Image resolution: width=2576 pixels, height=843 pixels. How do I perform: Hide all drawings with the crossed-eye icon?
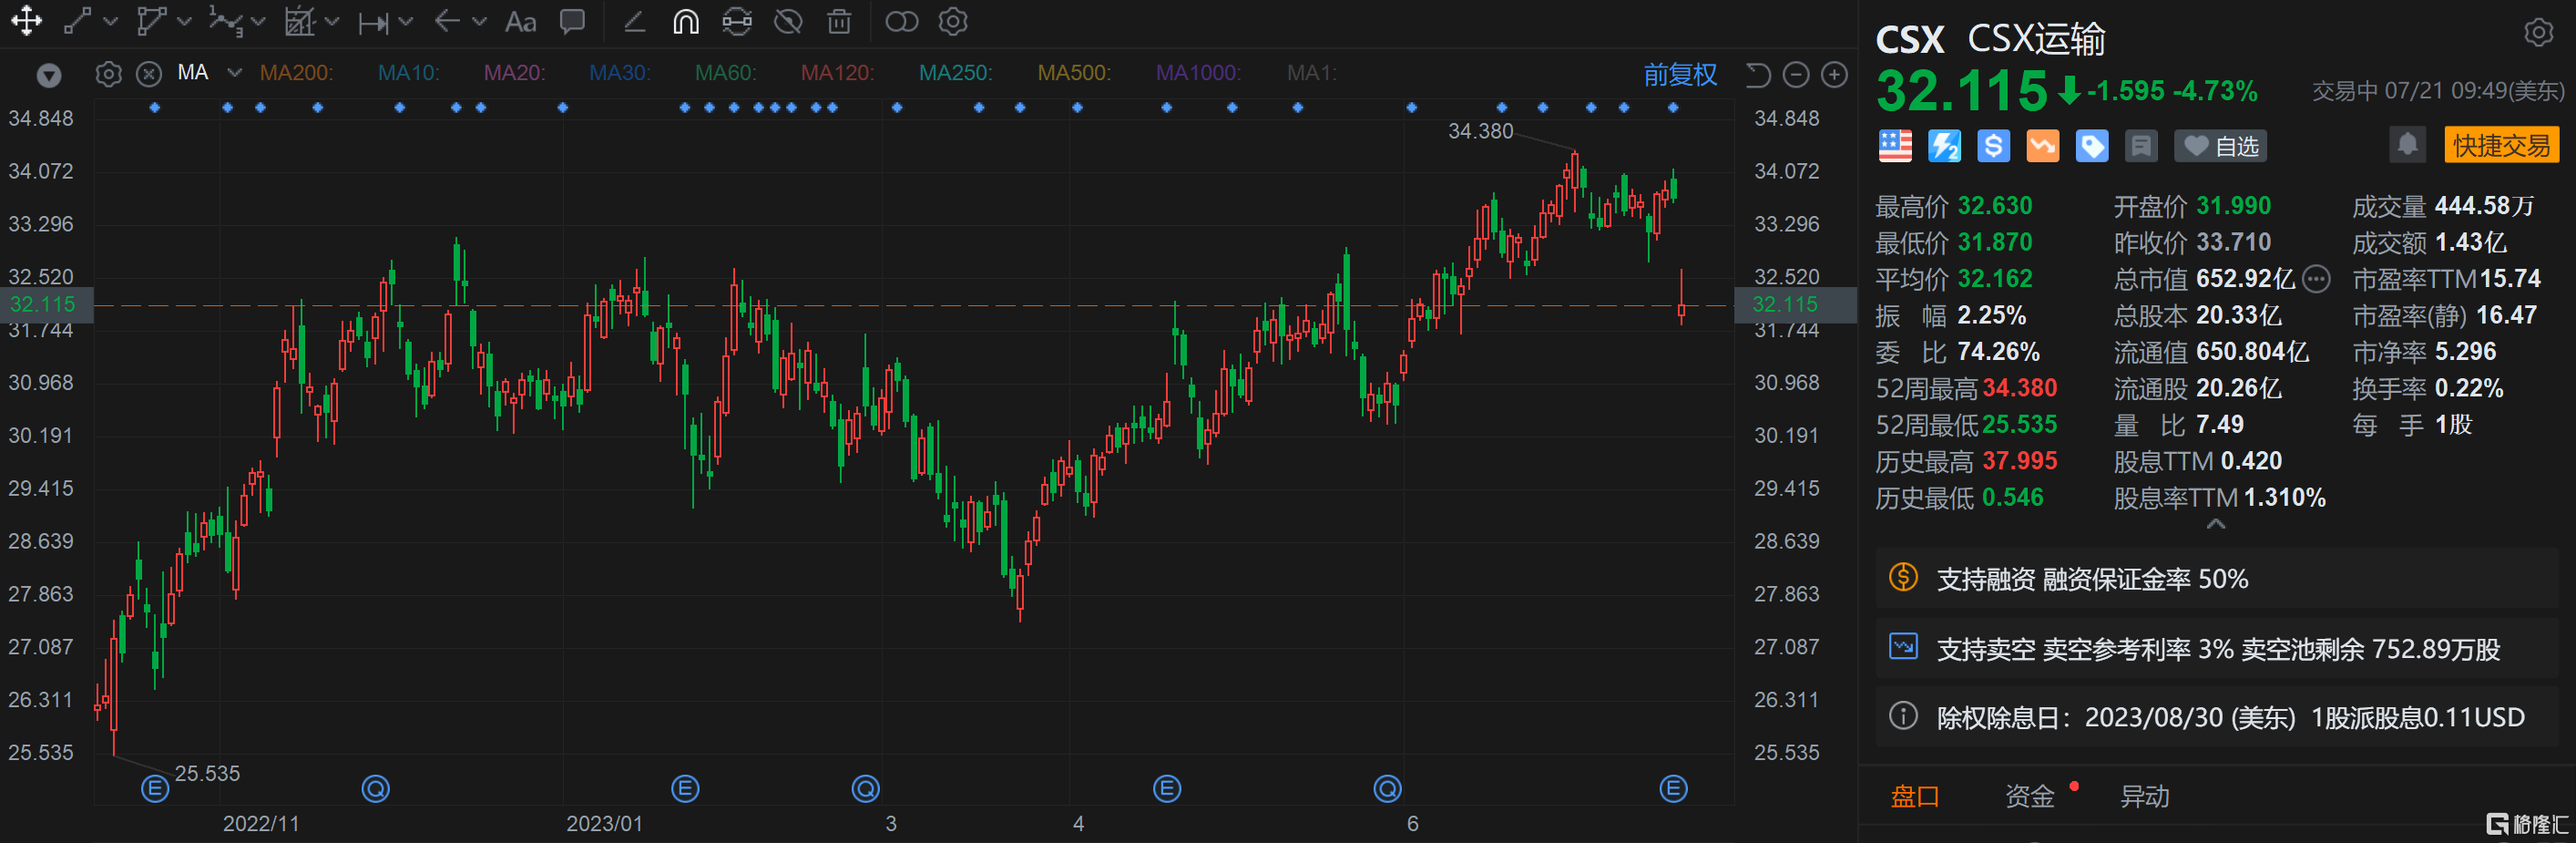pos(788,22)
